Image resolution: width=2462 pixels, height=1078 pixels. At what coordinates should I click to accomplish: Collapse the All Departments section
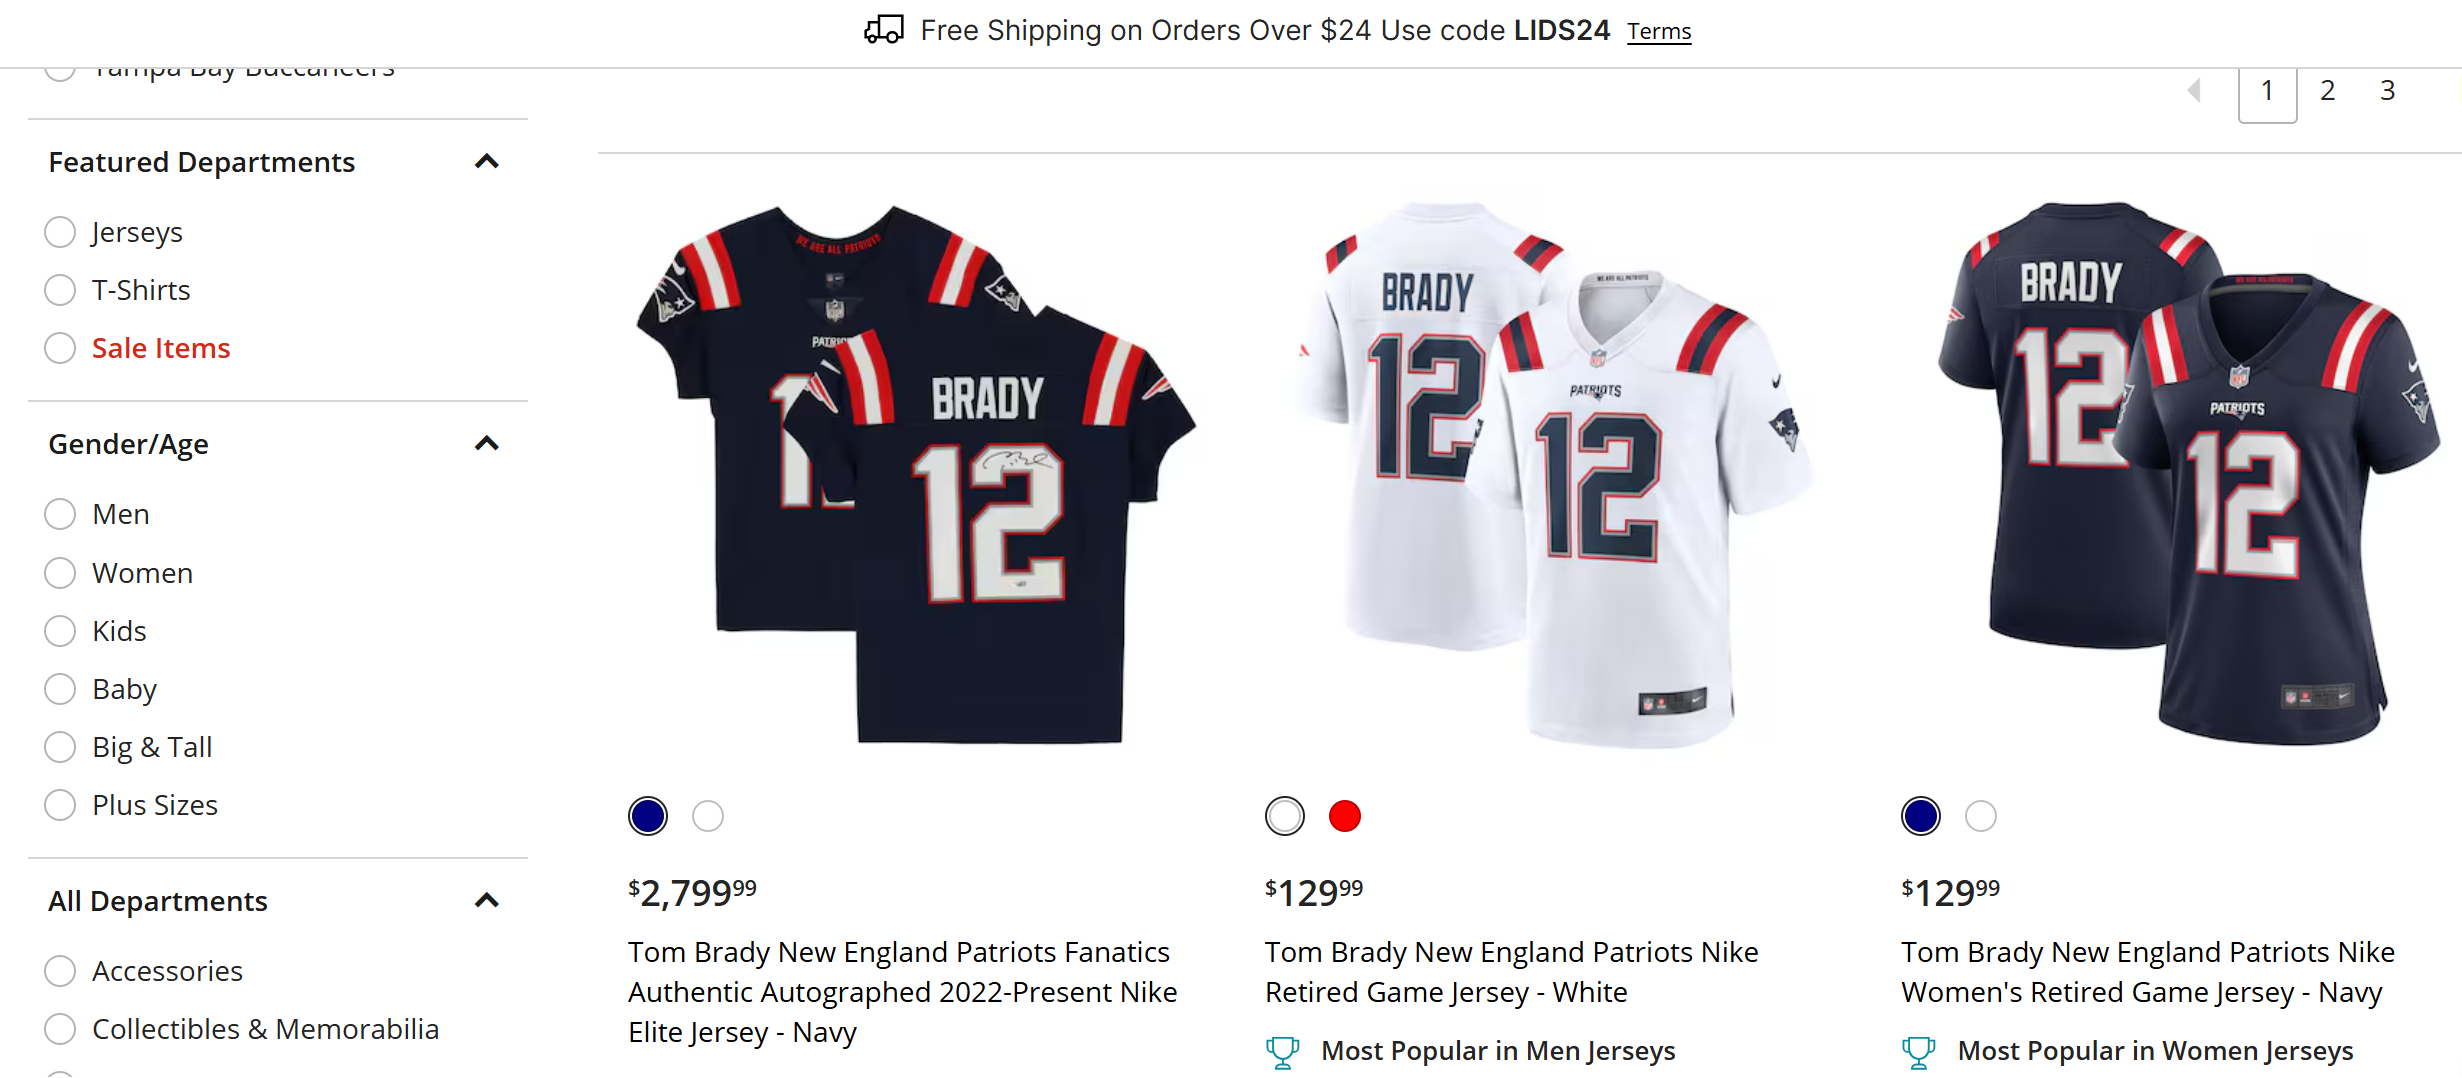point(486,901)
